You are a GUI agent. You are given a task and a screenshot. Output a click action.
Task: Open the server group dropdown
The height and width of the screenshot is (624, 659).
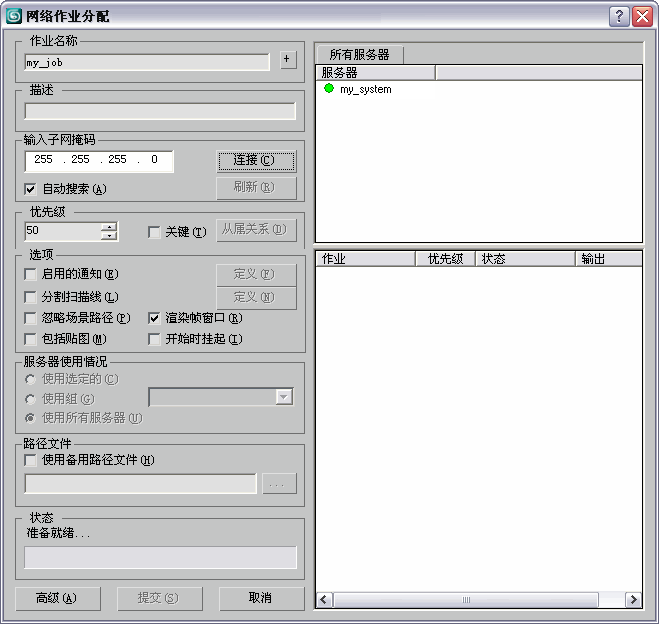[x=284, y=397]
